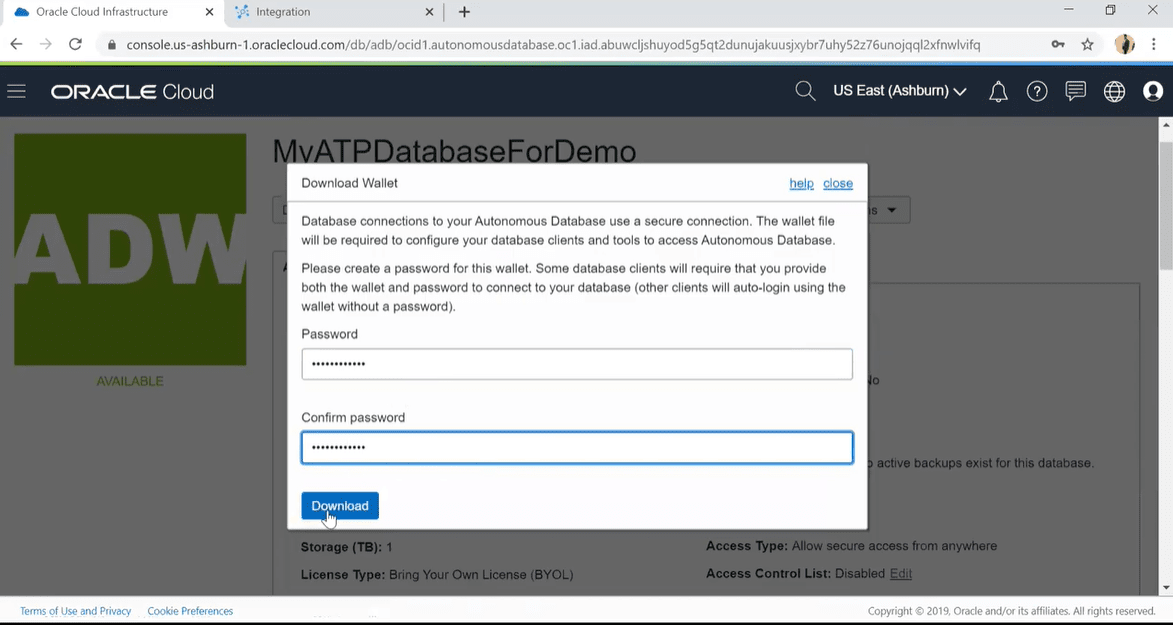
Task: Click the AVAILABLE status text
Action: (x=130, y=382)
